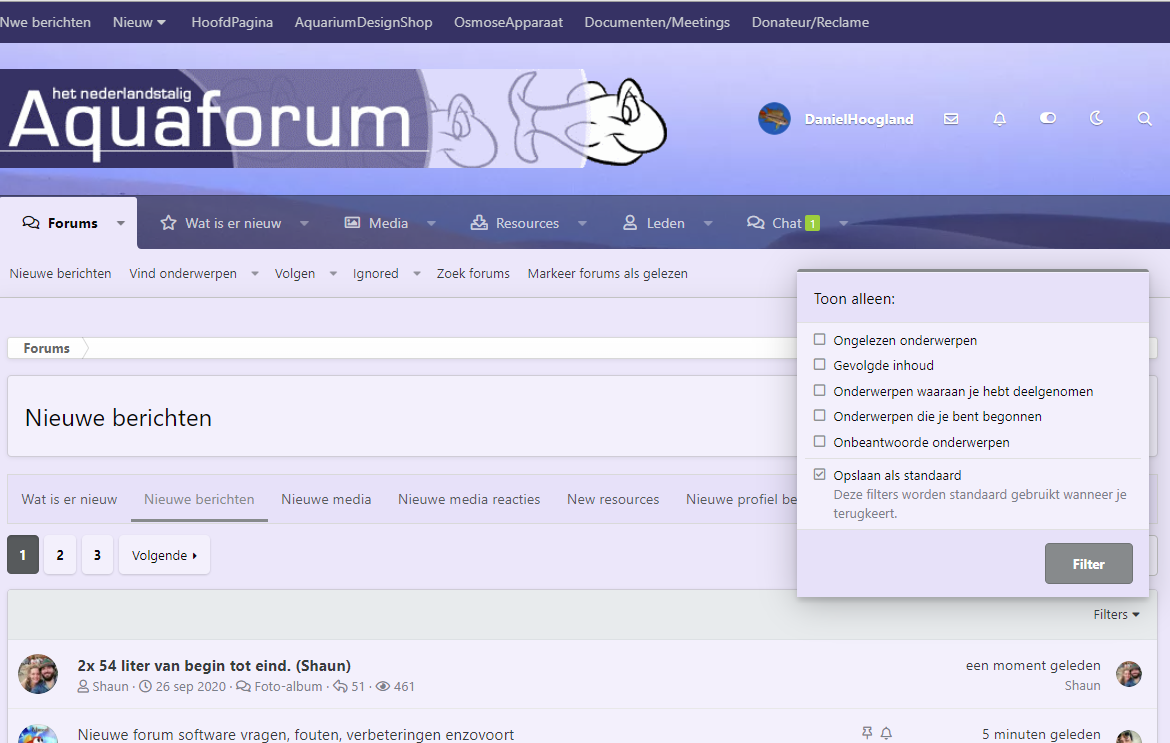Open the AquariumDesignShop menu item

(363, 21)
